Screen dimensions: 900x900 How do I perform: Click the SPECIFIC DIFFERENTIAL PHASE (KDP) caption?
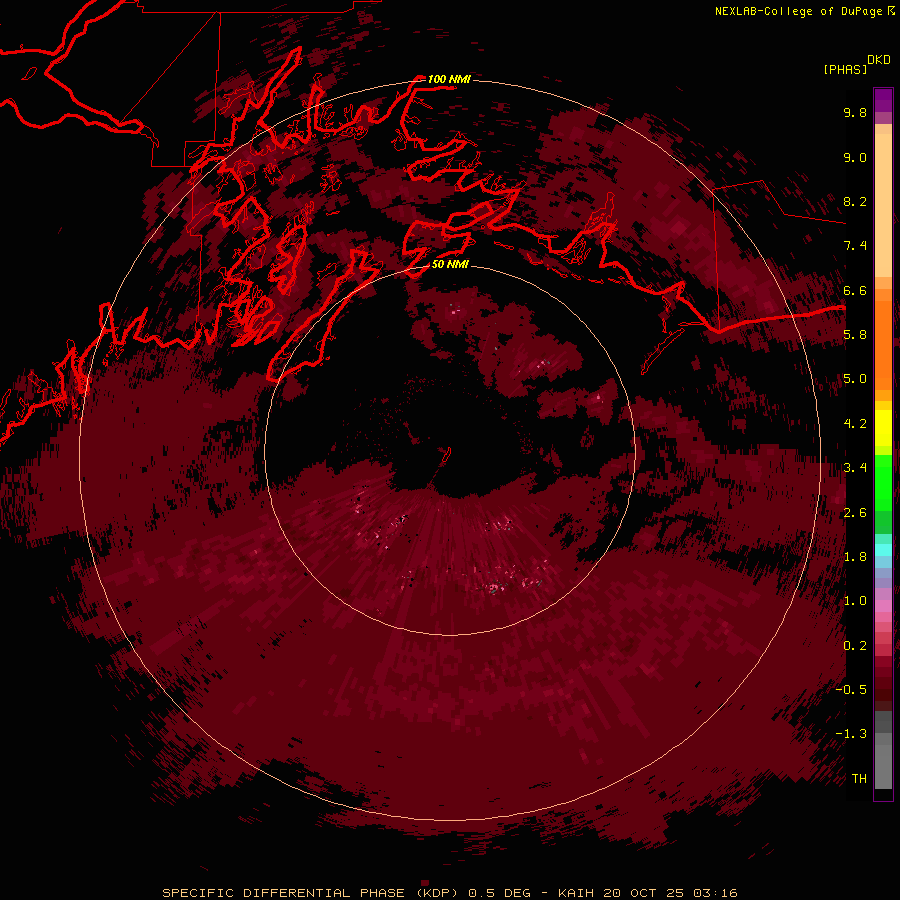(x=311, y=893)
